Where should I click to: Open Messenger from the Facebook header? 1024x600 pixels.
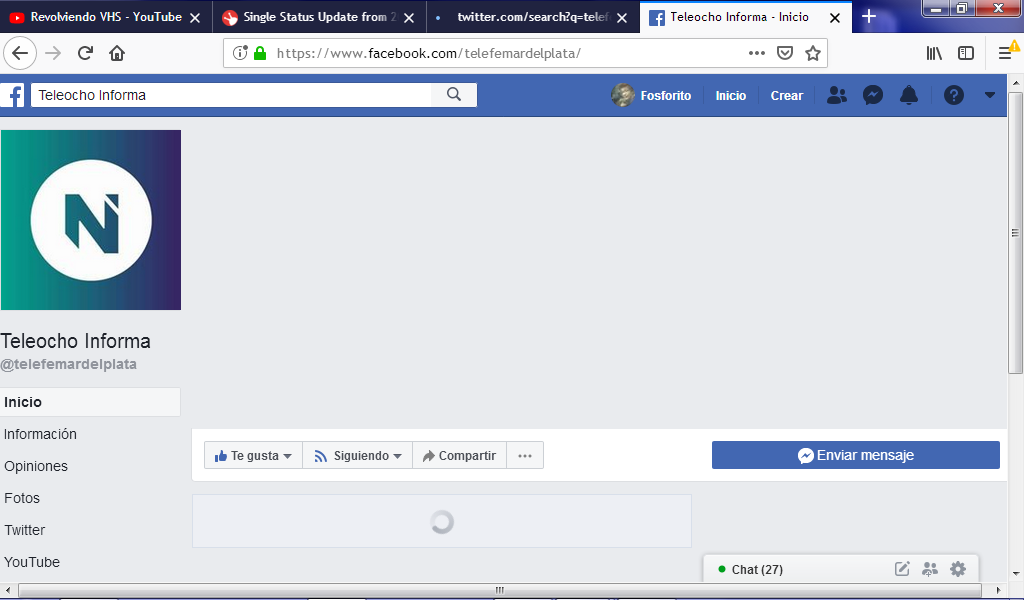872,95
